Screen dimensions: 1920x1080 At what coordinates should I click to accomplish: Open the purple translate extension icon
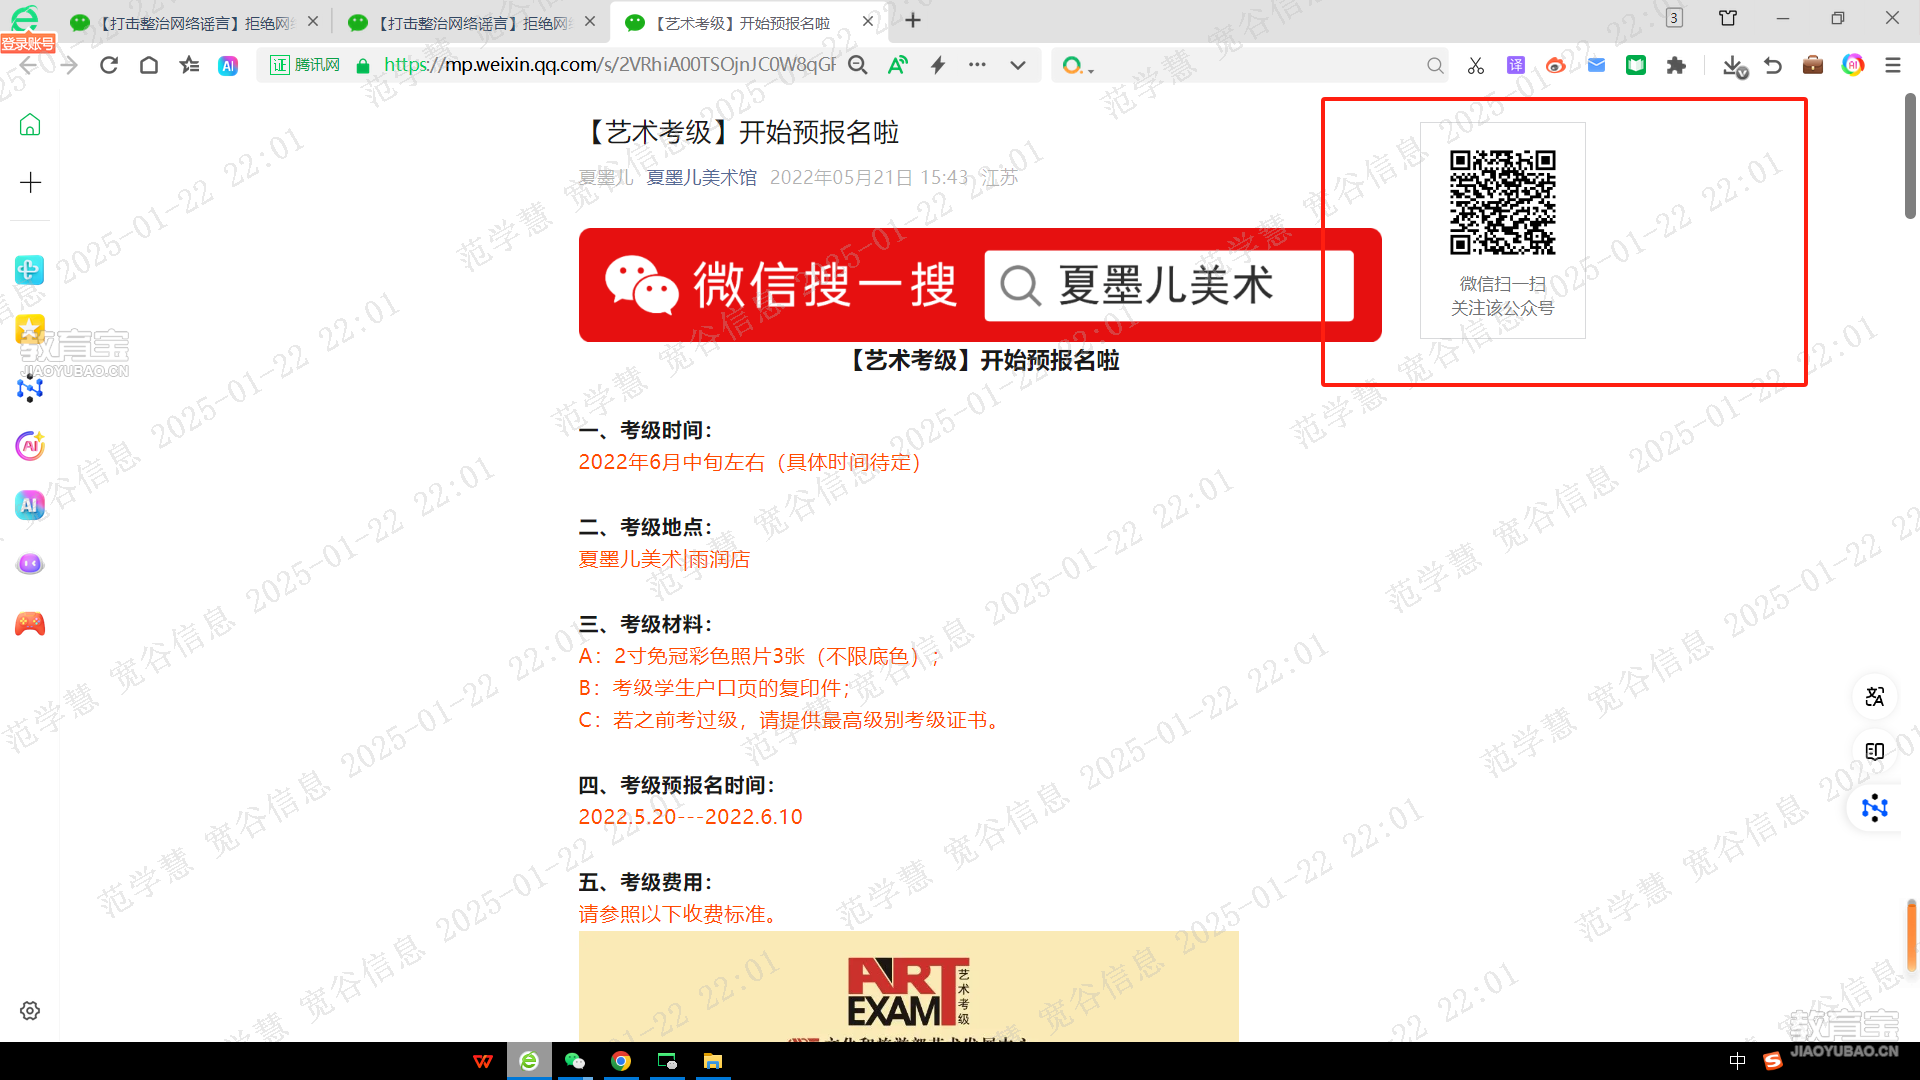point(1516,66)
